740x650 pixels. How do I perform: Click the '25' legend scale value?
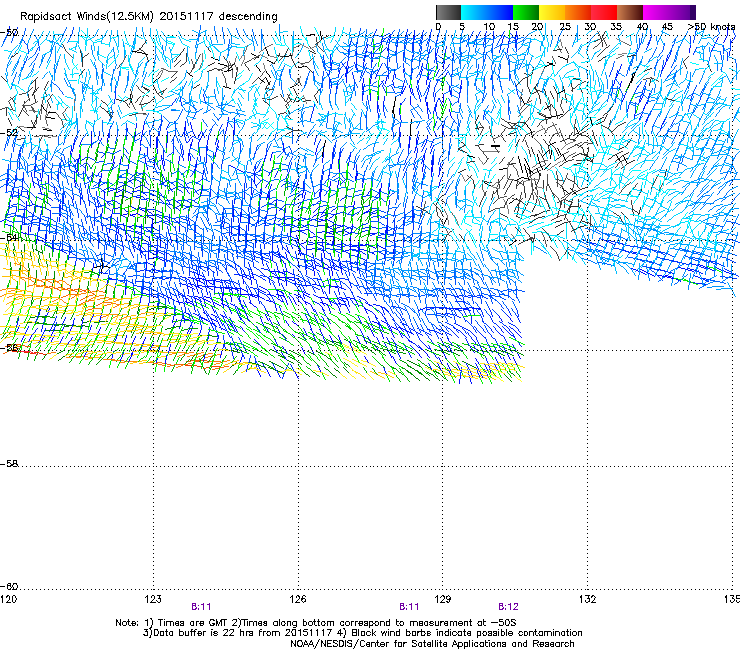coord(565,27)
